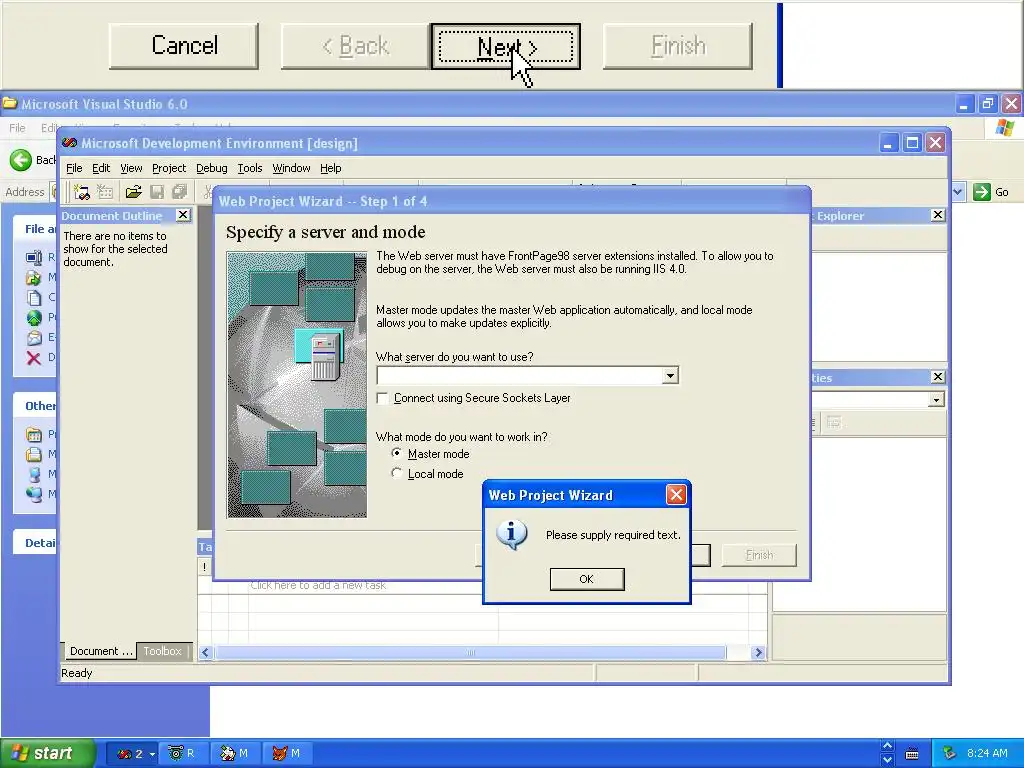1024x768 pixels.
Task: Click the task list scroll right arrow
Action: coord(758,652)
